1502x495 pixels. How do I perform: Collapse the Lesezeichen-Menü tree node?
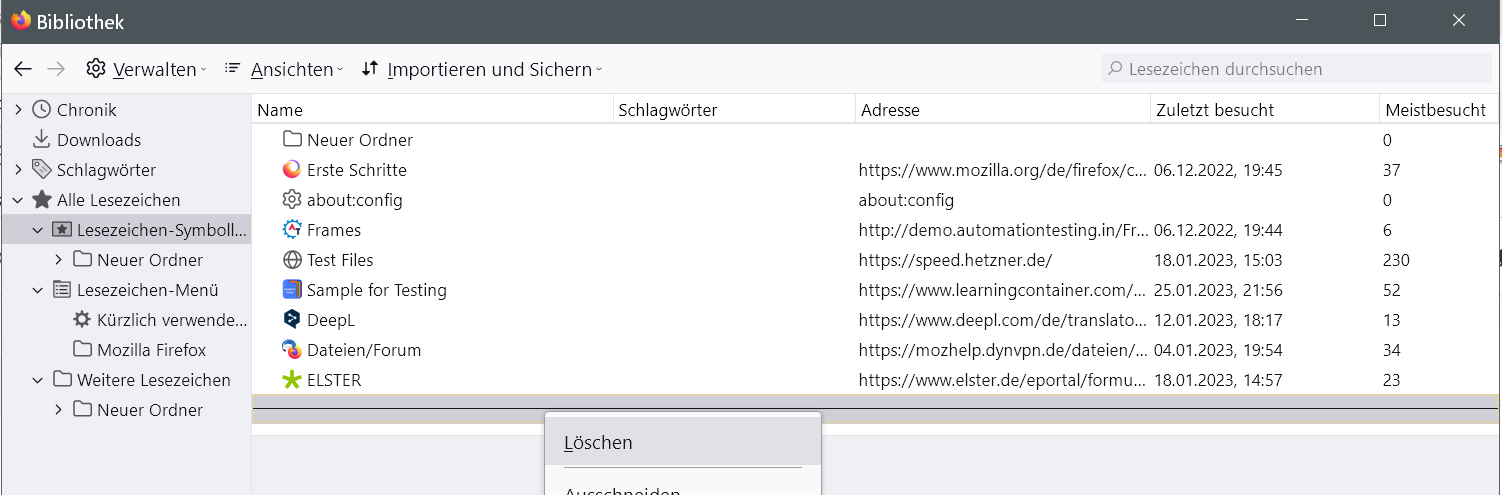coord(38,290)
